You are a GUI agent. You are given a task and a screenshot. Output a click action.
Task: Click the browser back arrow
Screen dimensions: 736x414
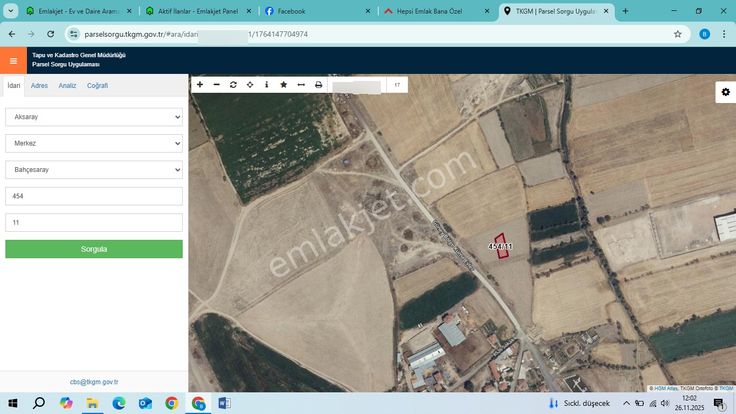tap(12, 34)
